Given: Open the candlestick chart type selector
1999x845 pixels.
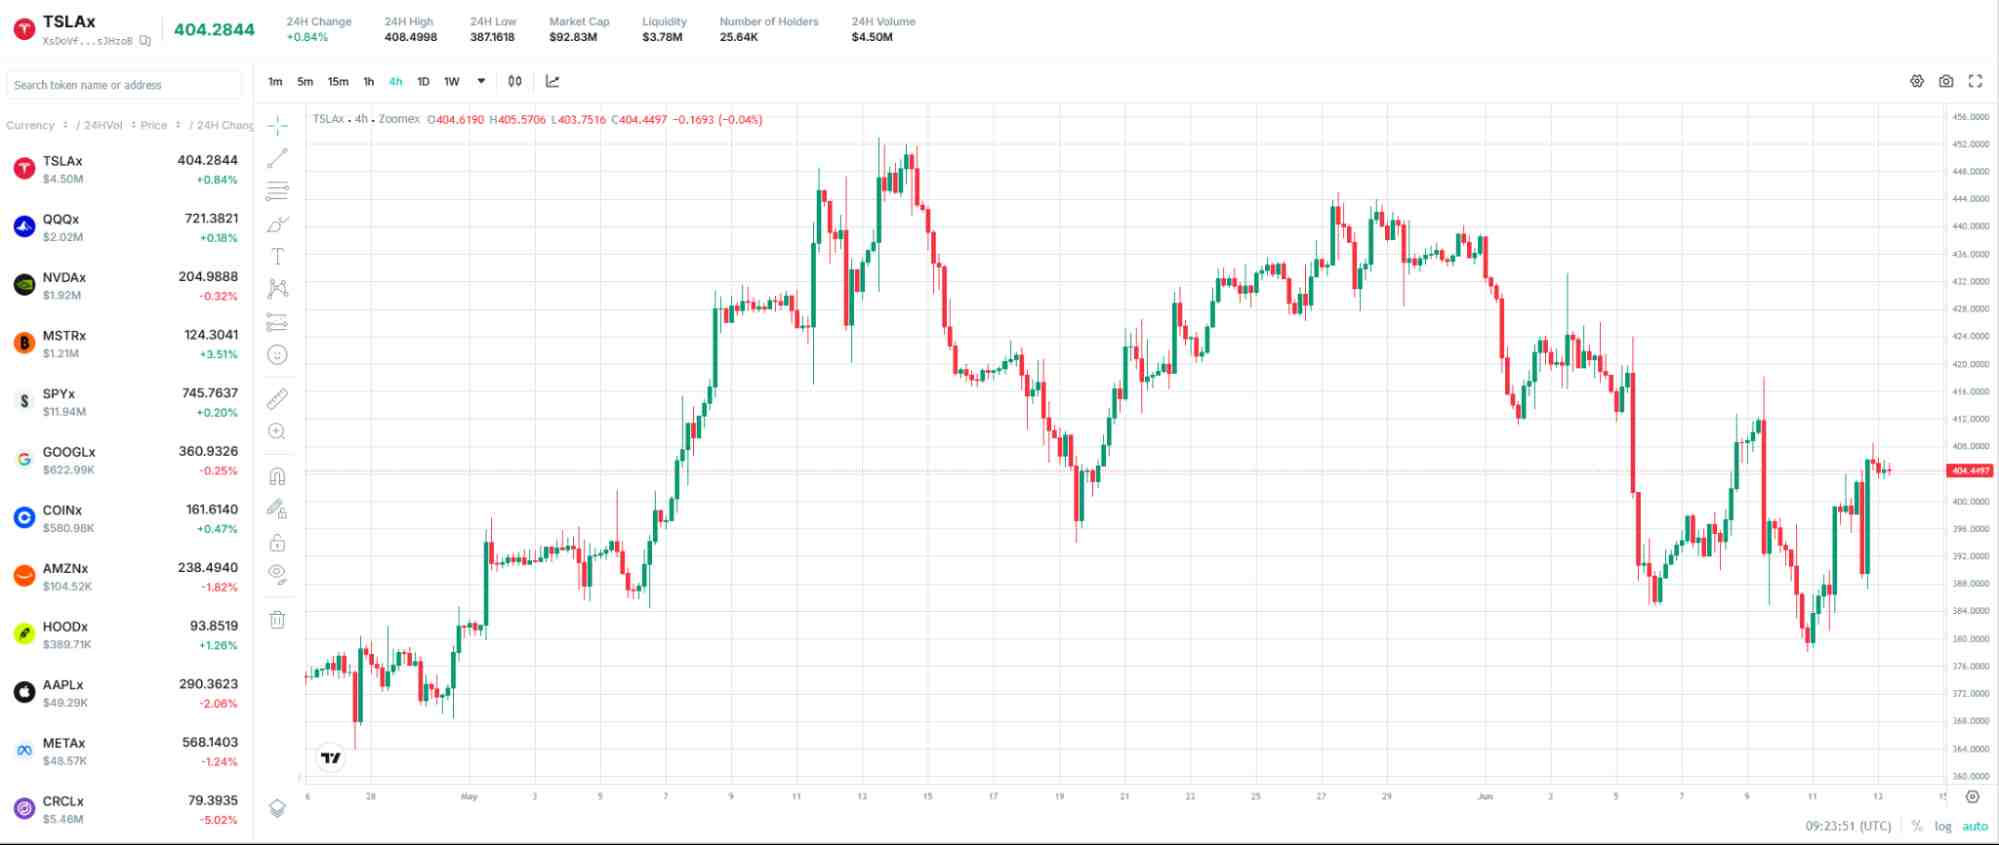Looking at the screenshot, I should (515, 81).
